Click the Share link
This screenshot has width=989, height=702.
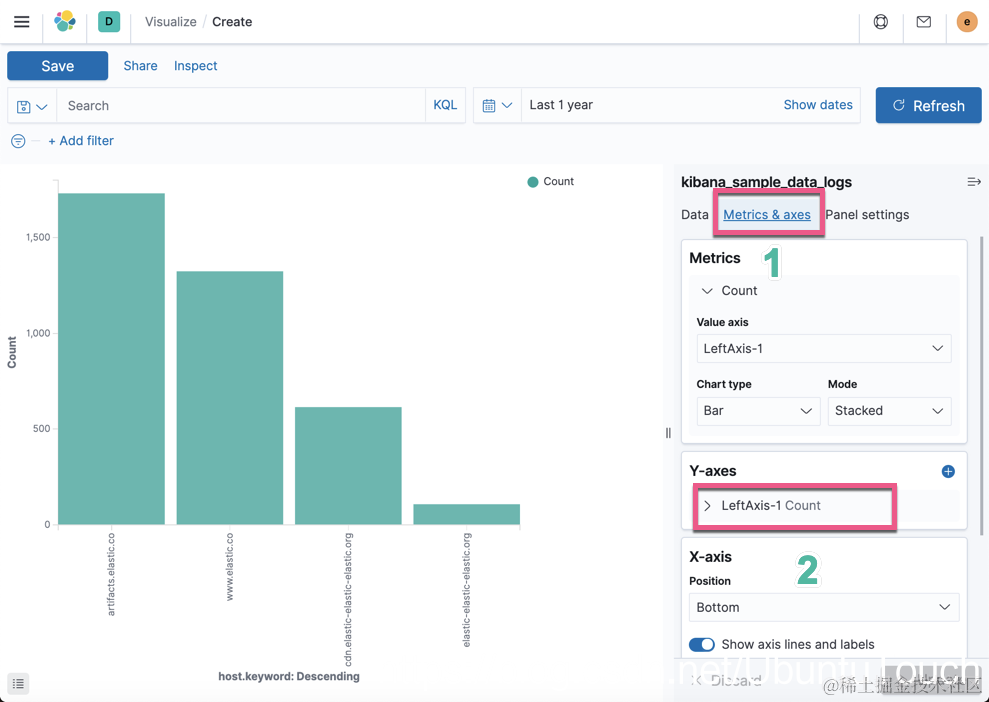[x=141, y=66]
